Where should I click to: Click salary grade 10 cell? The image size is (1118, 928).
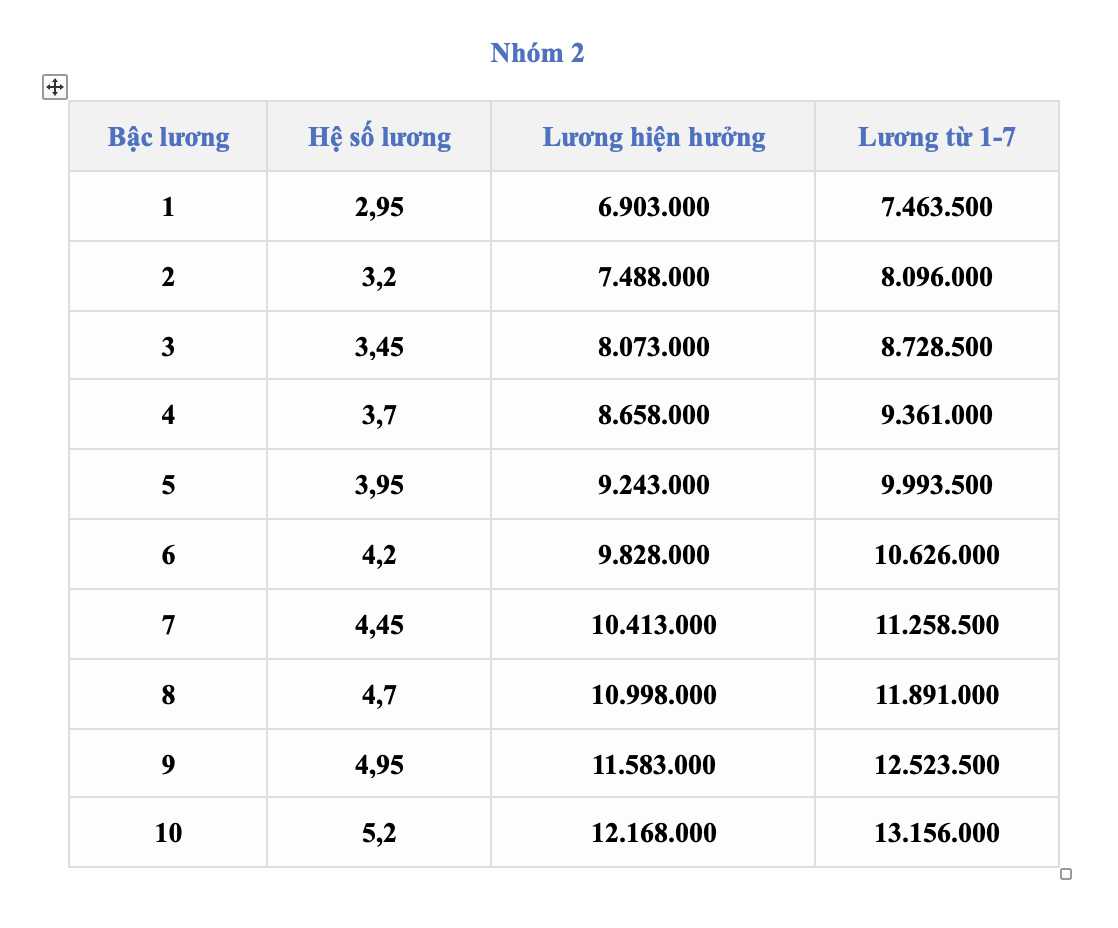pyautogui.click(x=168, y=832)
